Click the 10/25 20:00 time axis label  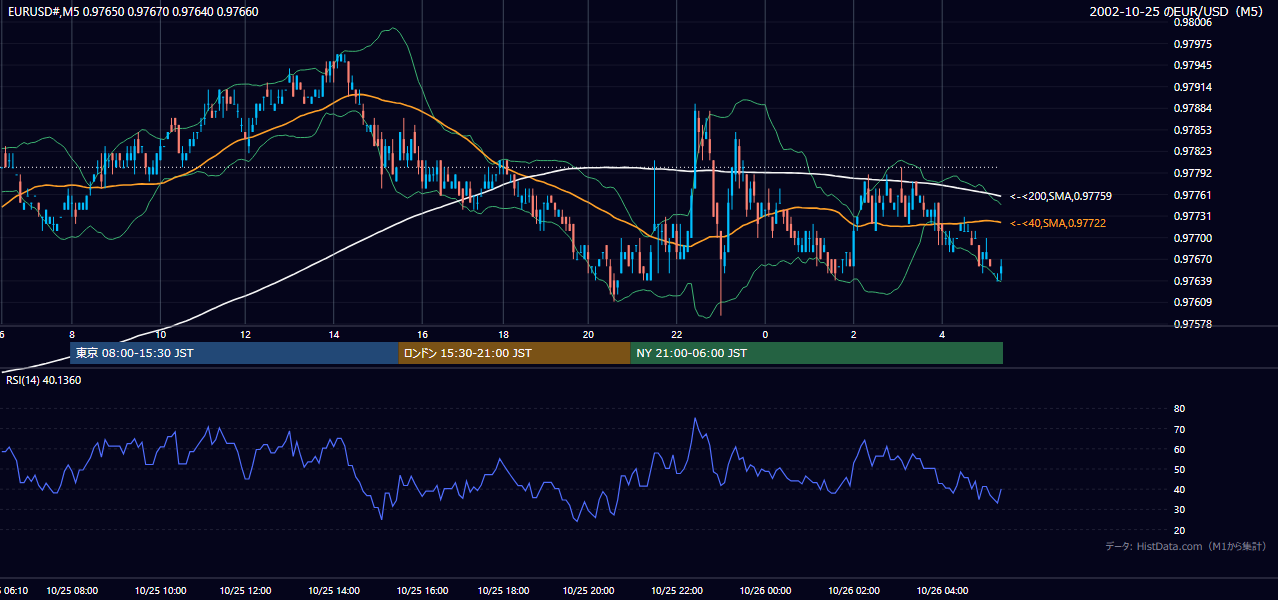pos(588,591)
